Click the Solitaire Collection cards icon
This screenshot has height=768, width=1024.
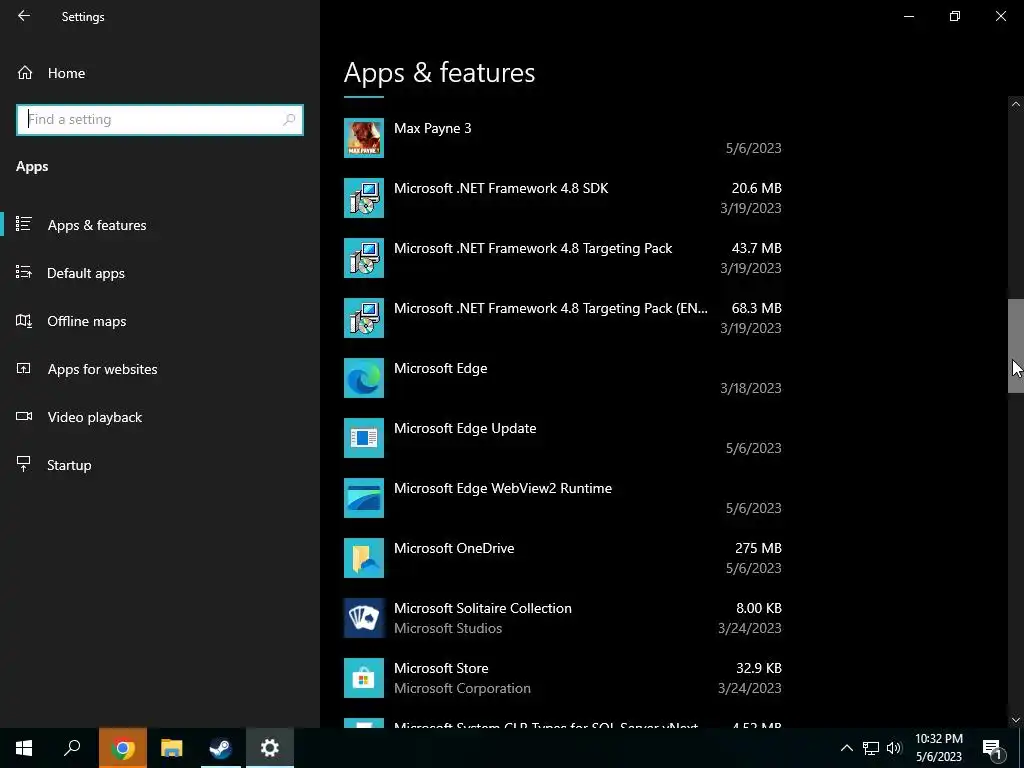point(364,618)
